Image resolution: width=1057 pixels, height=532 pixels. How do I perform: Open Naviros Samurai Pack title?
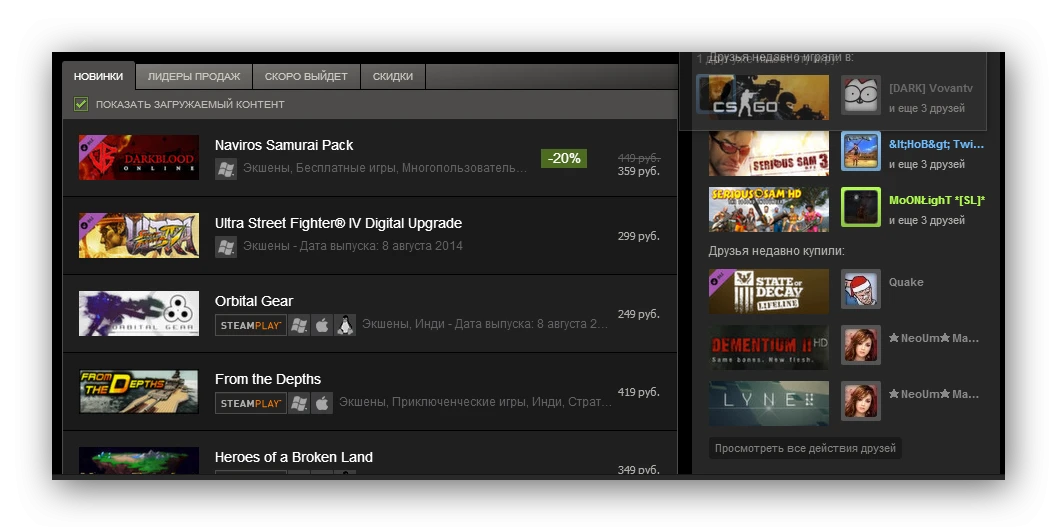[284, 145]
